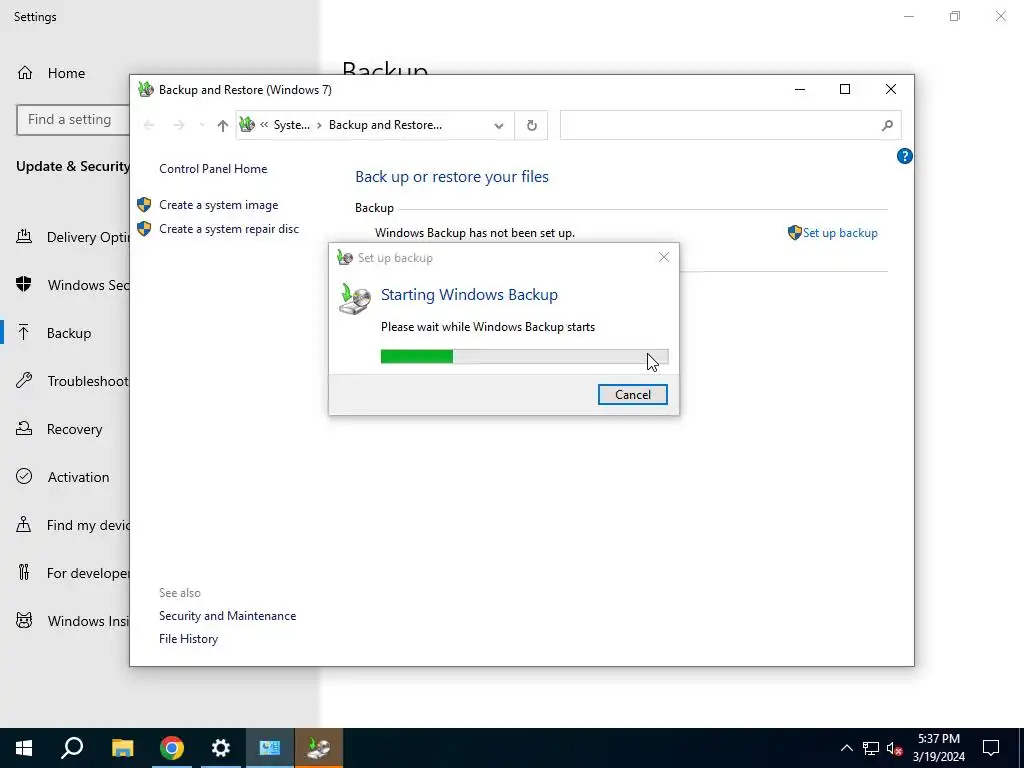Open the notification center icon
The image size is (1024, 768).
tap(991, 748)
